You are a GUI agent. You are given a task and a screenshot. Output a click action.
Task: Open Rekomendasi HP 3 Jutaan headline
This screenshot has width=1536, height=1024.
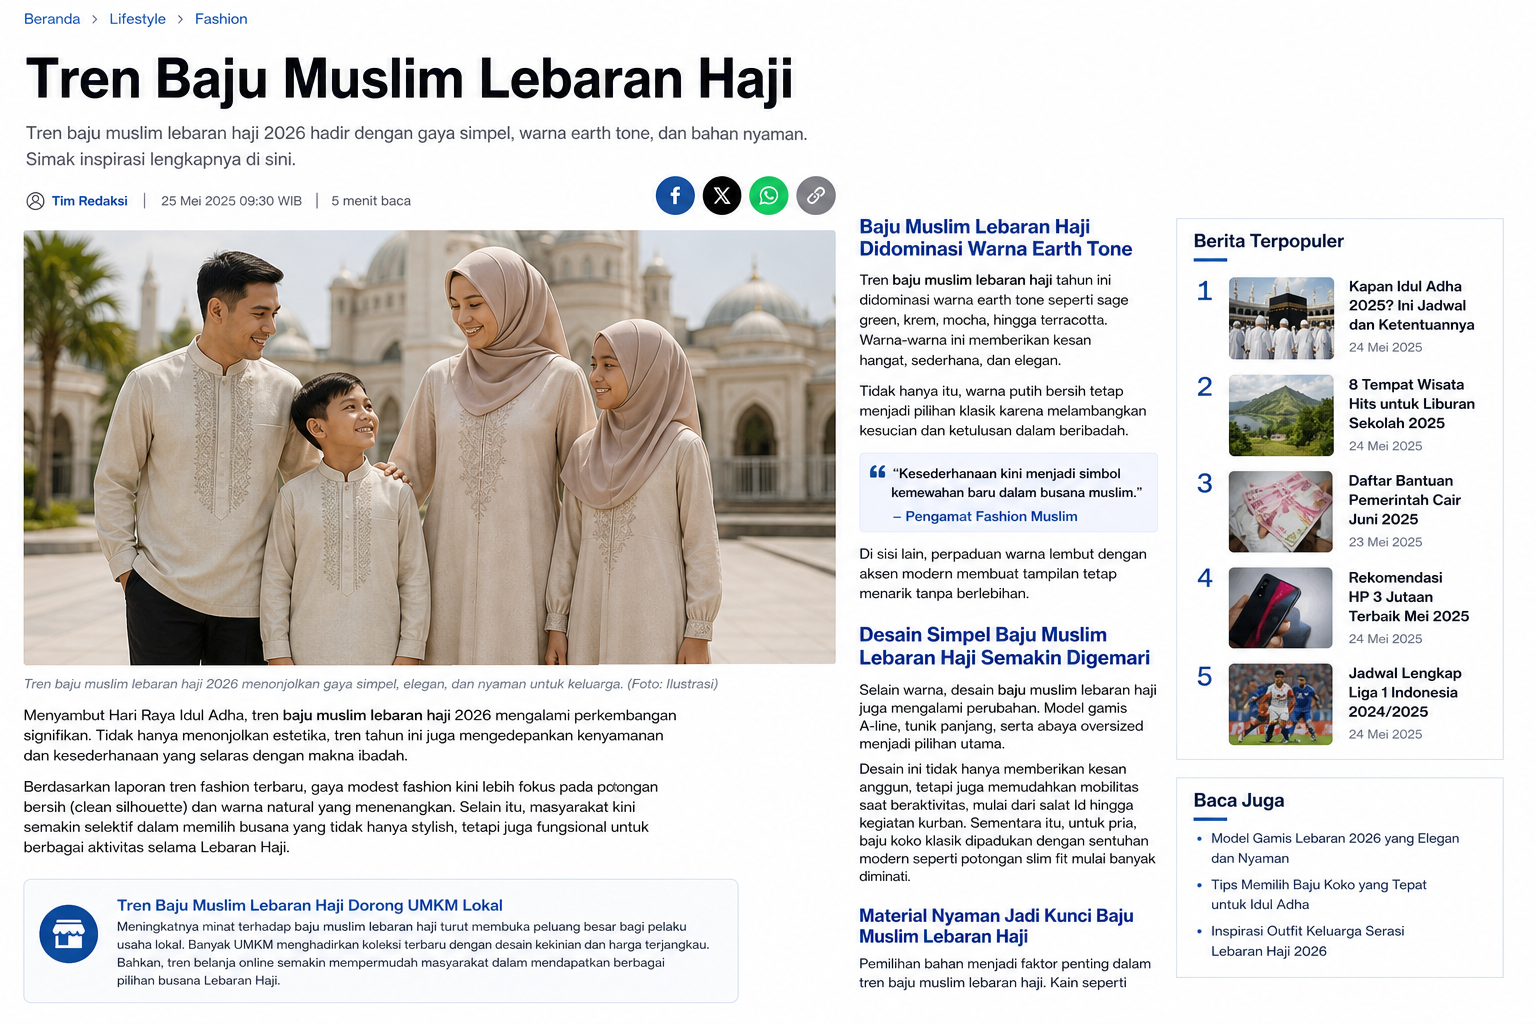[x=1409, y=597]
